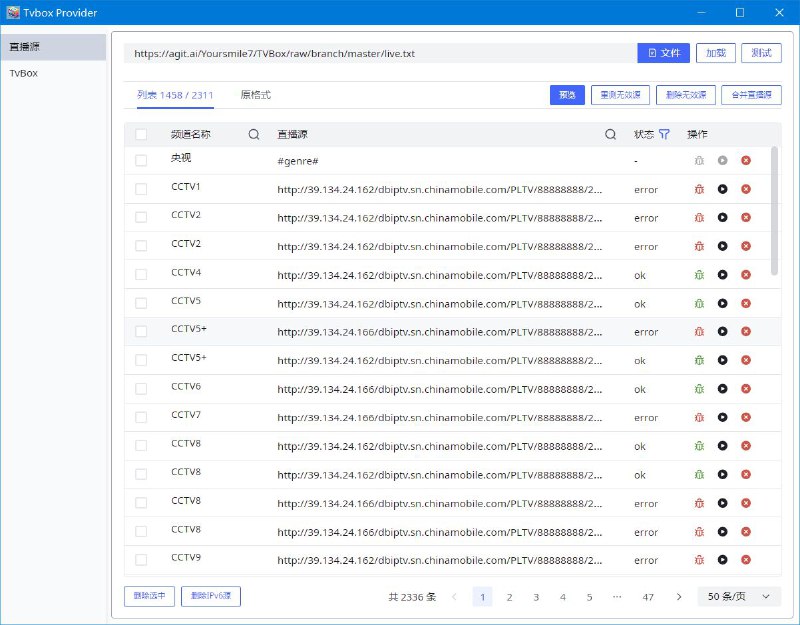This screenshot has height=625, width=800.
Task: Click the live.txt URL input field
Action: coord(380,52)
